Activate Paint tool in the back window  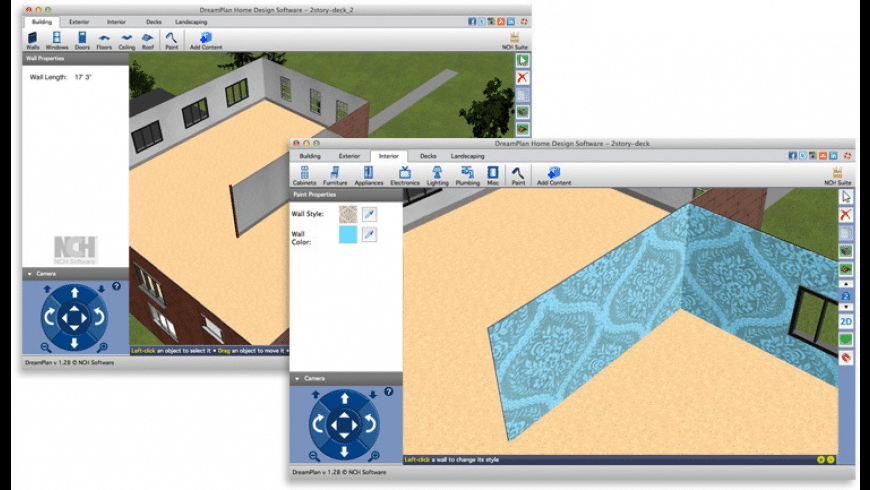[x=171, y=41]
